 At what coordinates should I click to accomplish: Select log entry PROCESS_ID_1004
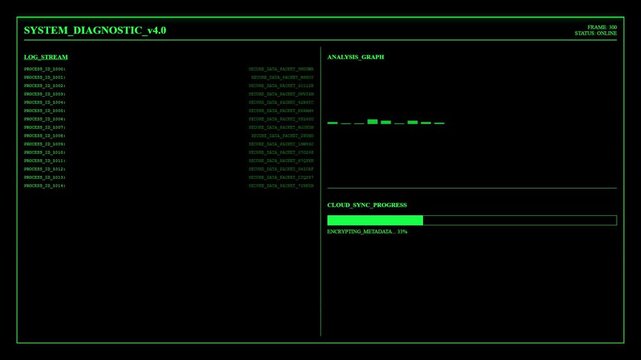pyautogui.click(x=169, y=102)
